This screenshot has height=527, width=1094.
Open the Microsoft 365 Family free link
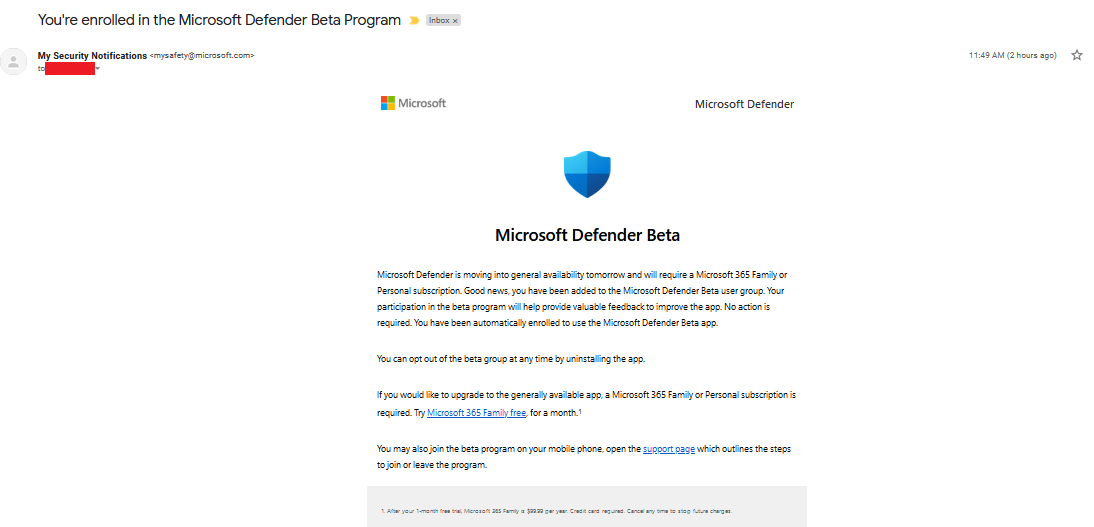(x=476, y=413)
